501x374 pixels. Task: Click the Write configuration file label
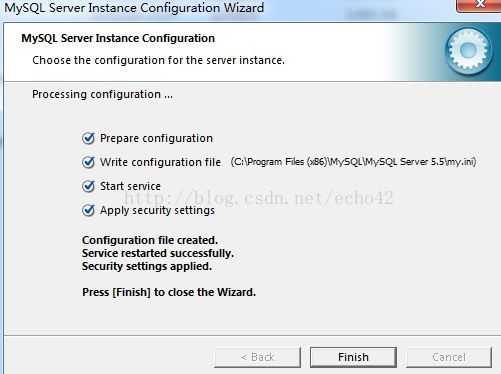coord(160,162)
